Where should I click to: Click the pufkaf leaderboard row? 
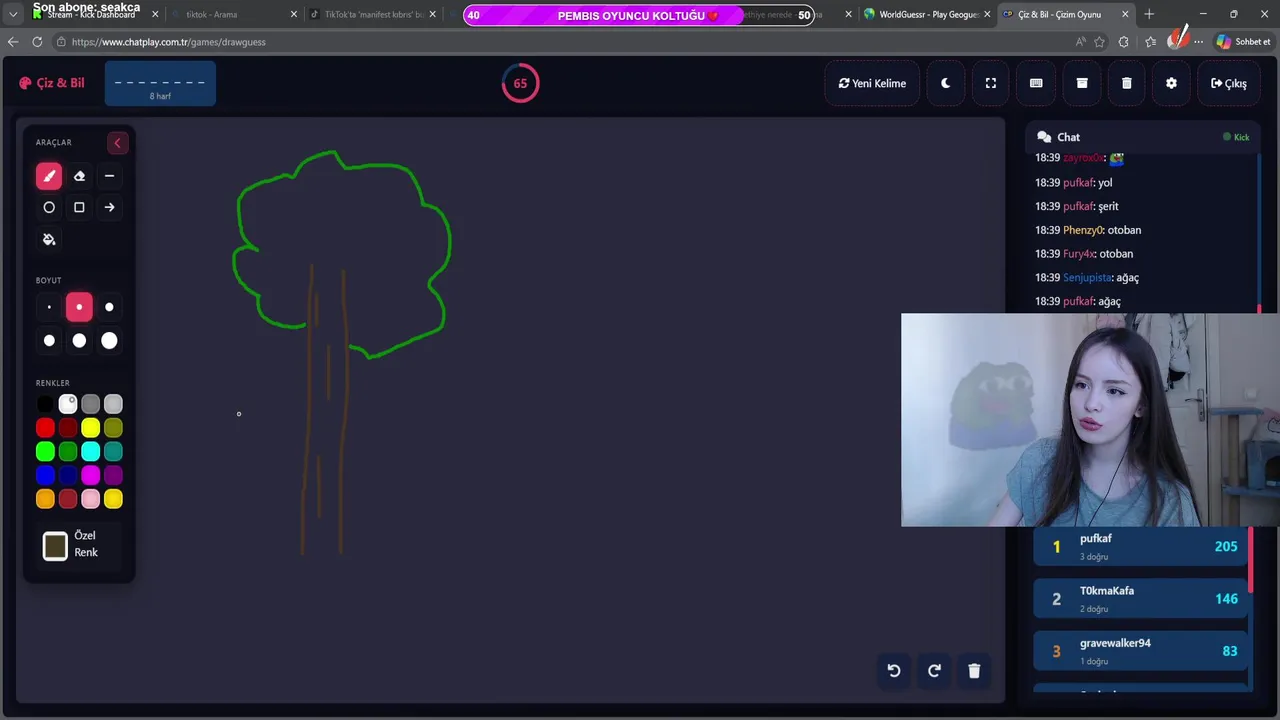tap(1140, 547)
